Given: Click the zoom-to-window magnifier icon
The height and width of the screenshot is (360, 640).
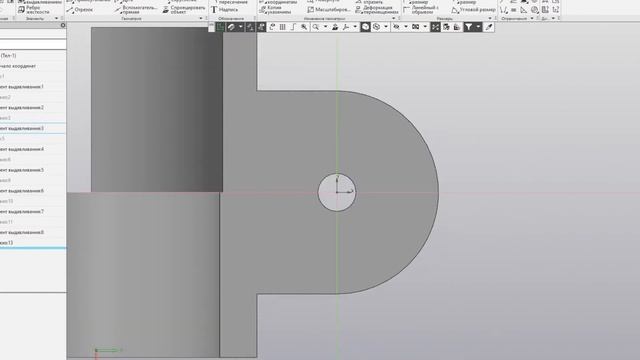Looking at the screenshot, I should [x=304, y=27].
